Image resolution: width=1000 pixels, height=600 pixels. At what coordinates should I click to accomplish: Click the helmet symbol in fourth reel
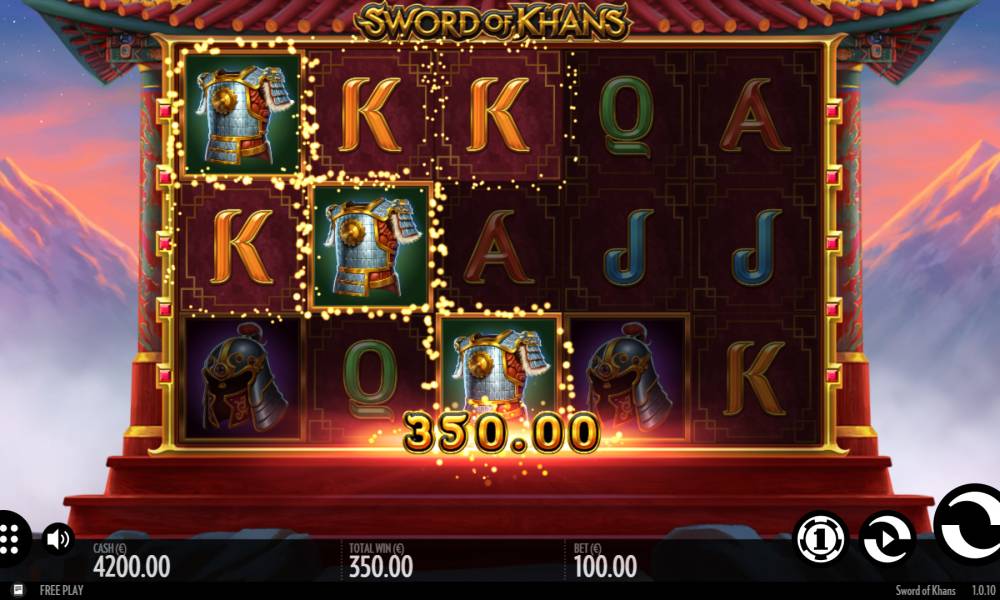628,376
